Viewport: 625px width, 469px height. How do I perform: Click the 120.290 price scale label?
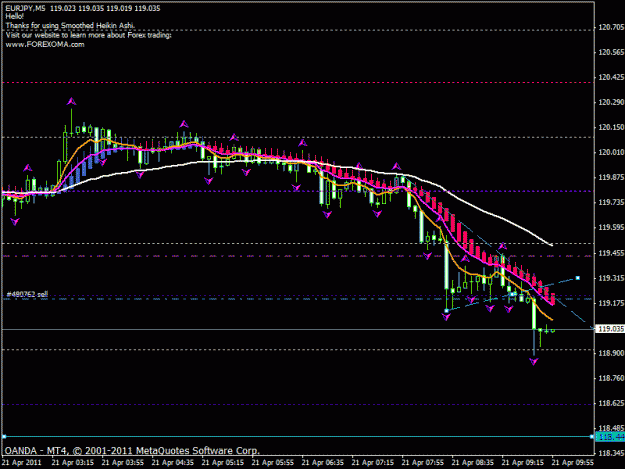tap(611, 102)
